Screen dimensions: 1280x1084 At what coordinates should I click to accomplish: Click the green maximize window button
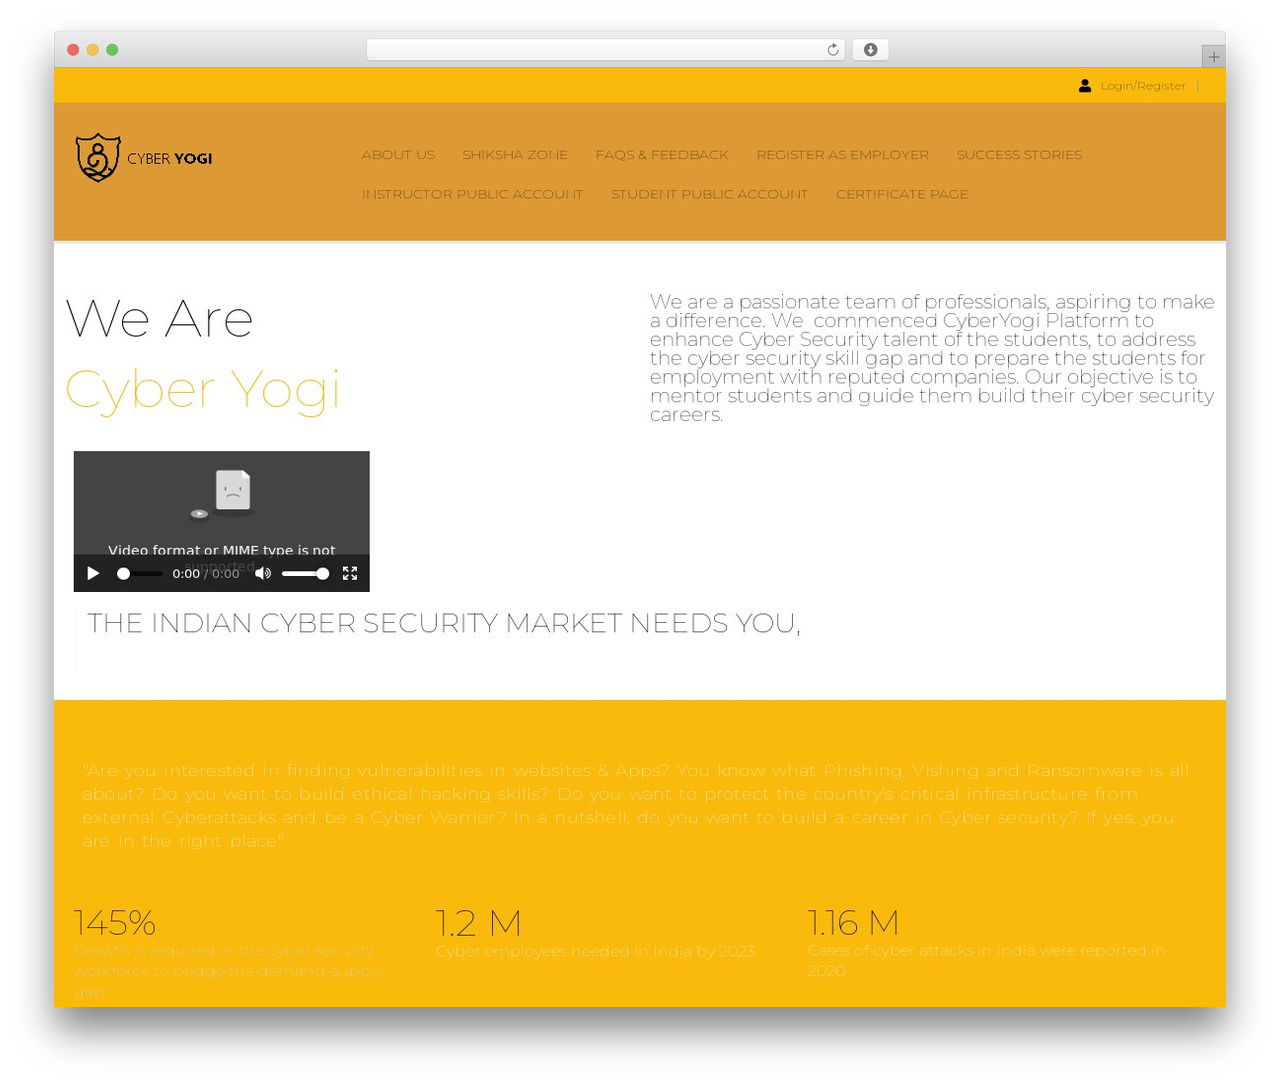tap(112, 50)
